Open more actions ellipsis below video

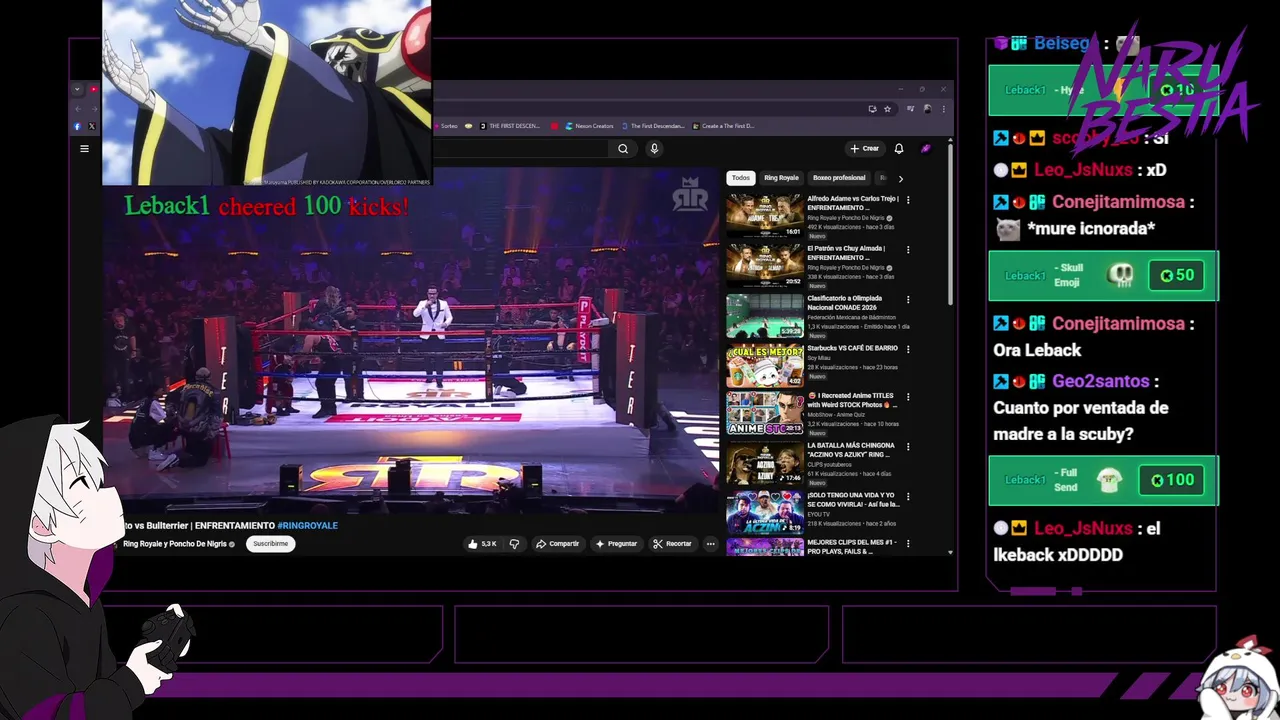[x=710, y=544]
